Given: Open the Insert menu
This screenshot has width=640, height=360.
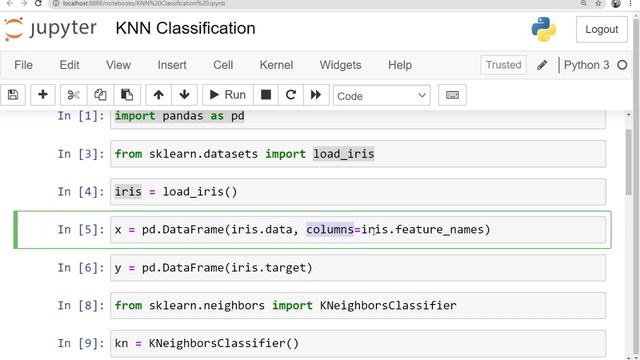Looking at the screenshot, I should point(172,65).
